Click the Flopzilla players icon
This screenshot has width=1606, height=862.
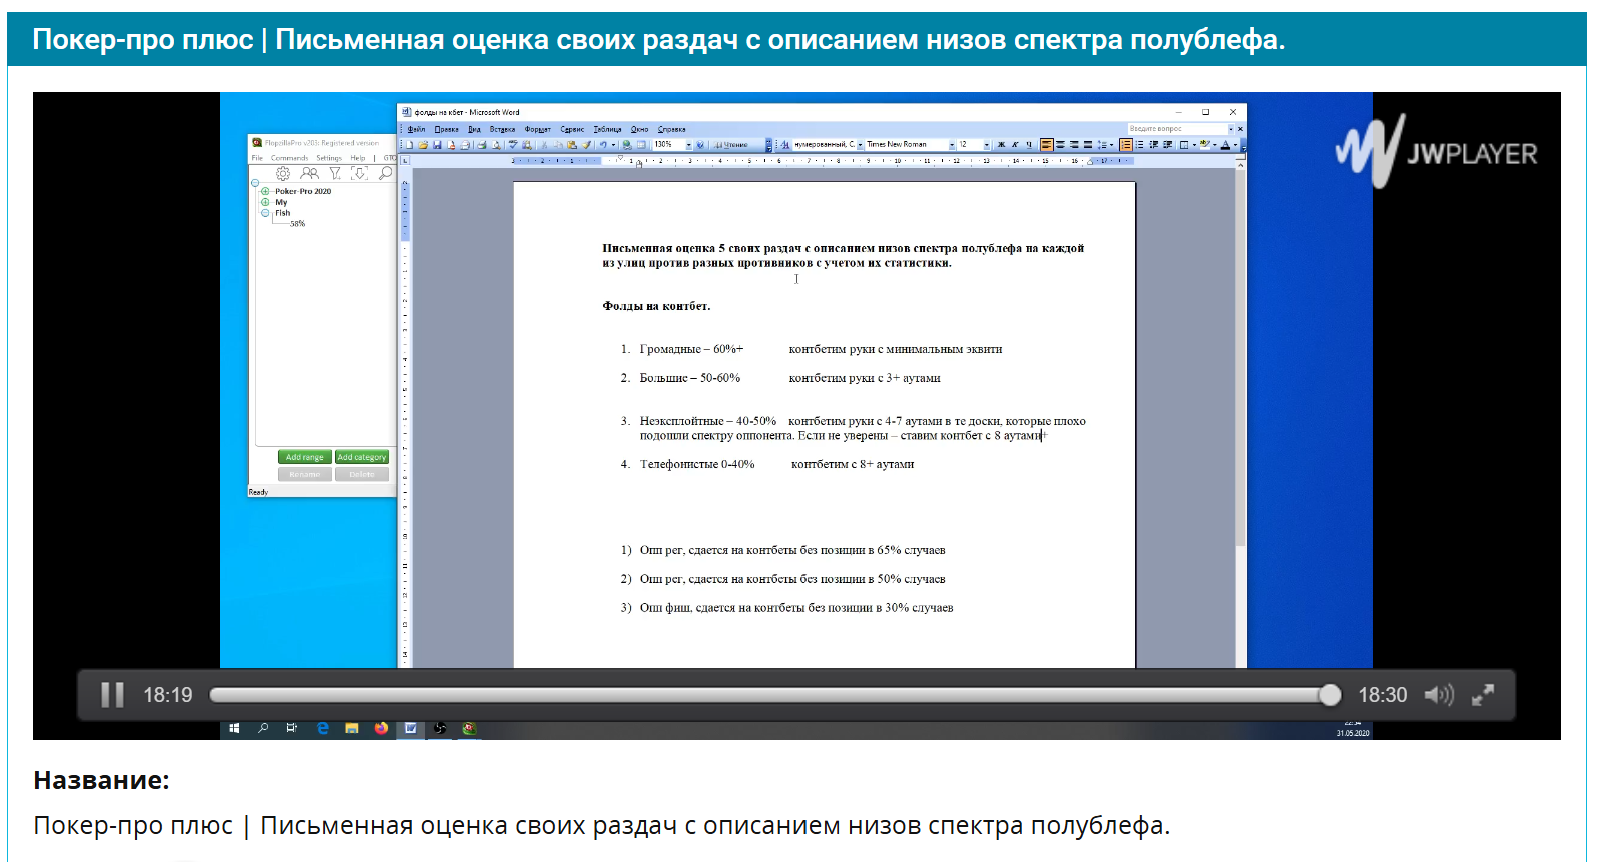pyautogui.click(x=310, y=173)
